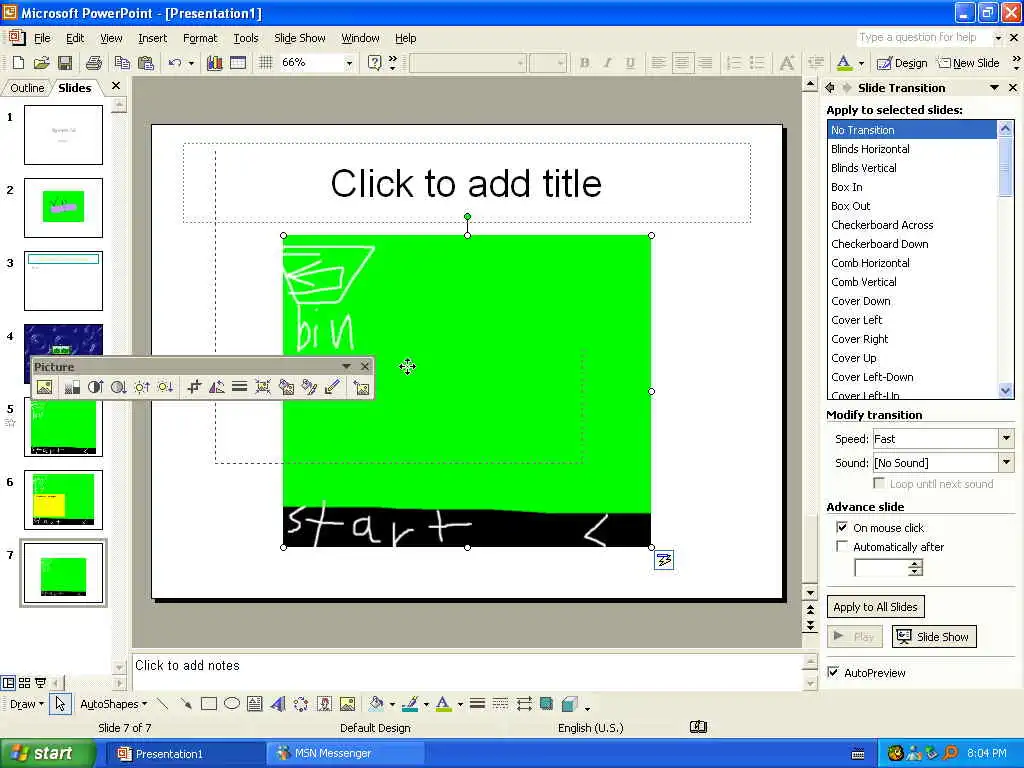Select the Rectangle drawing tool
The width and height of the screenshot is (1024, 768).
pyautogui.click(x=209, y=704)
